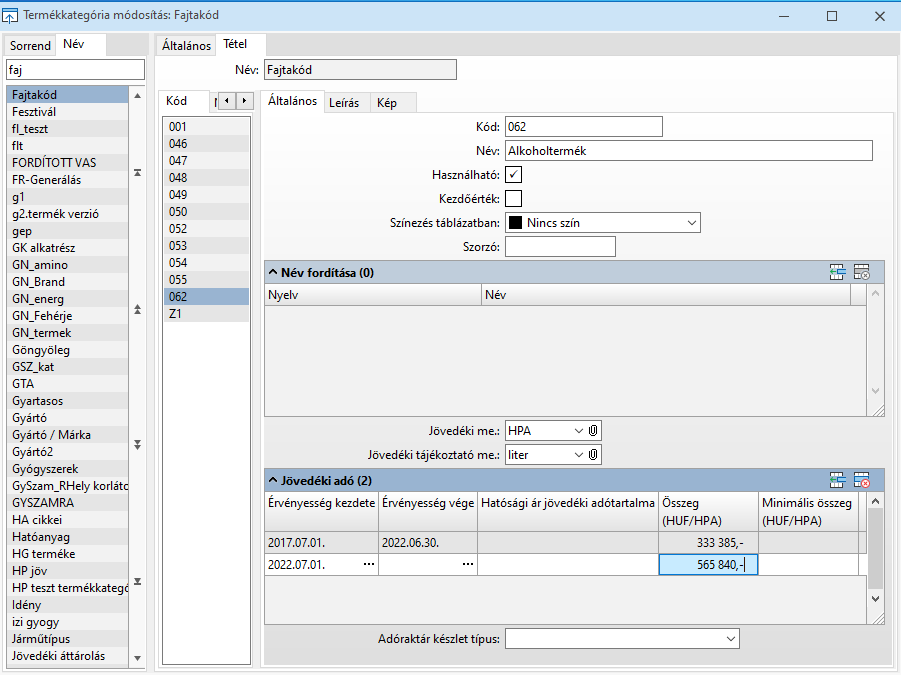
Task: Open Színezés táblázatban color dropdown
Action: (691, 222)
